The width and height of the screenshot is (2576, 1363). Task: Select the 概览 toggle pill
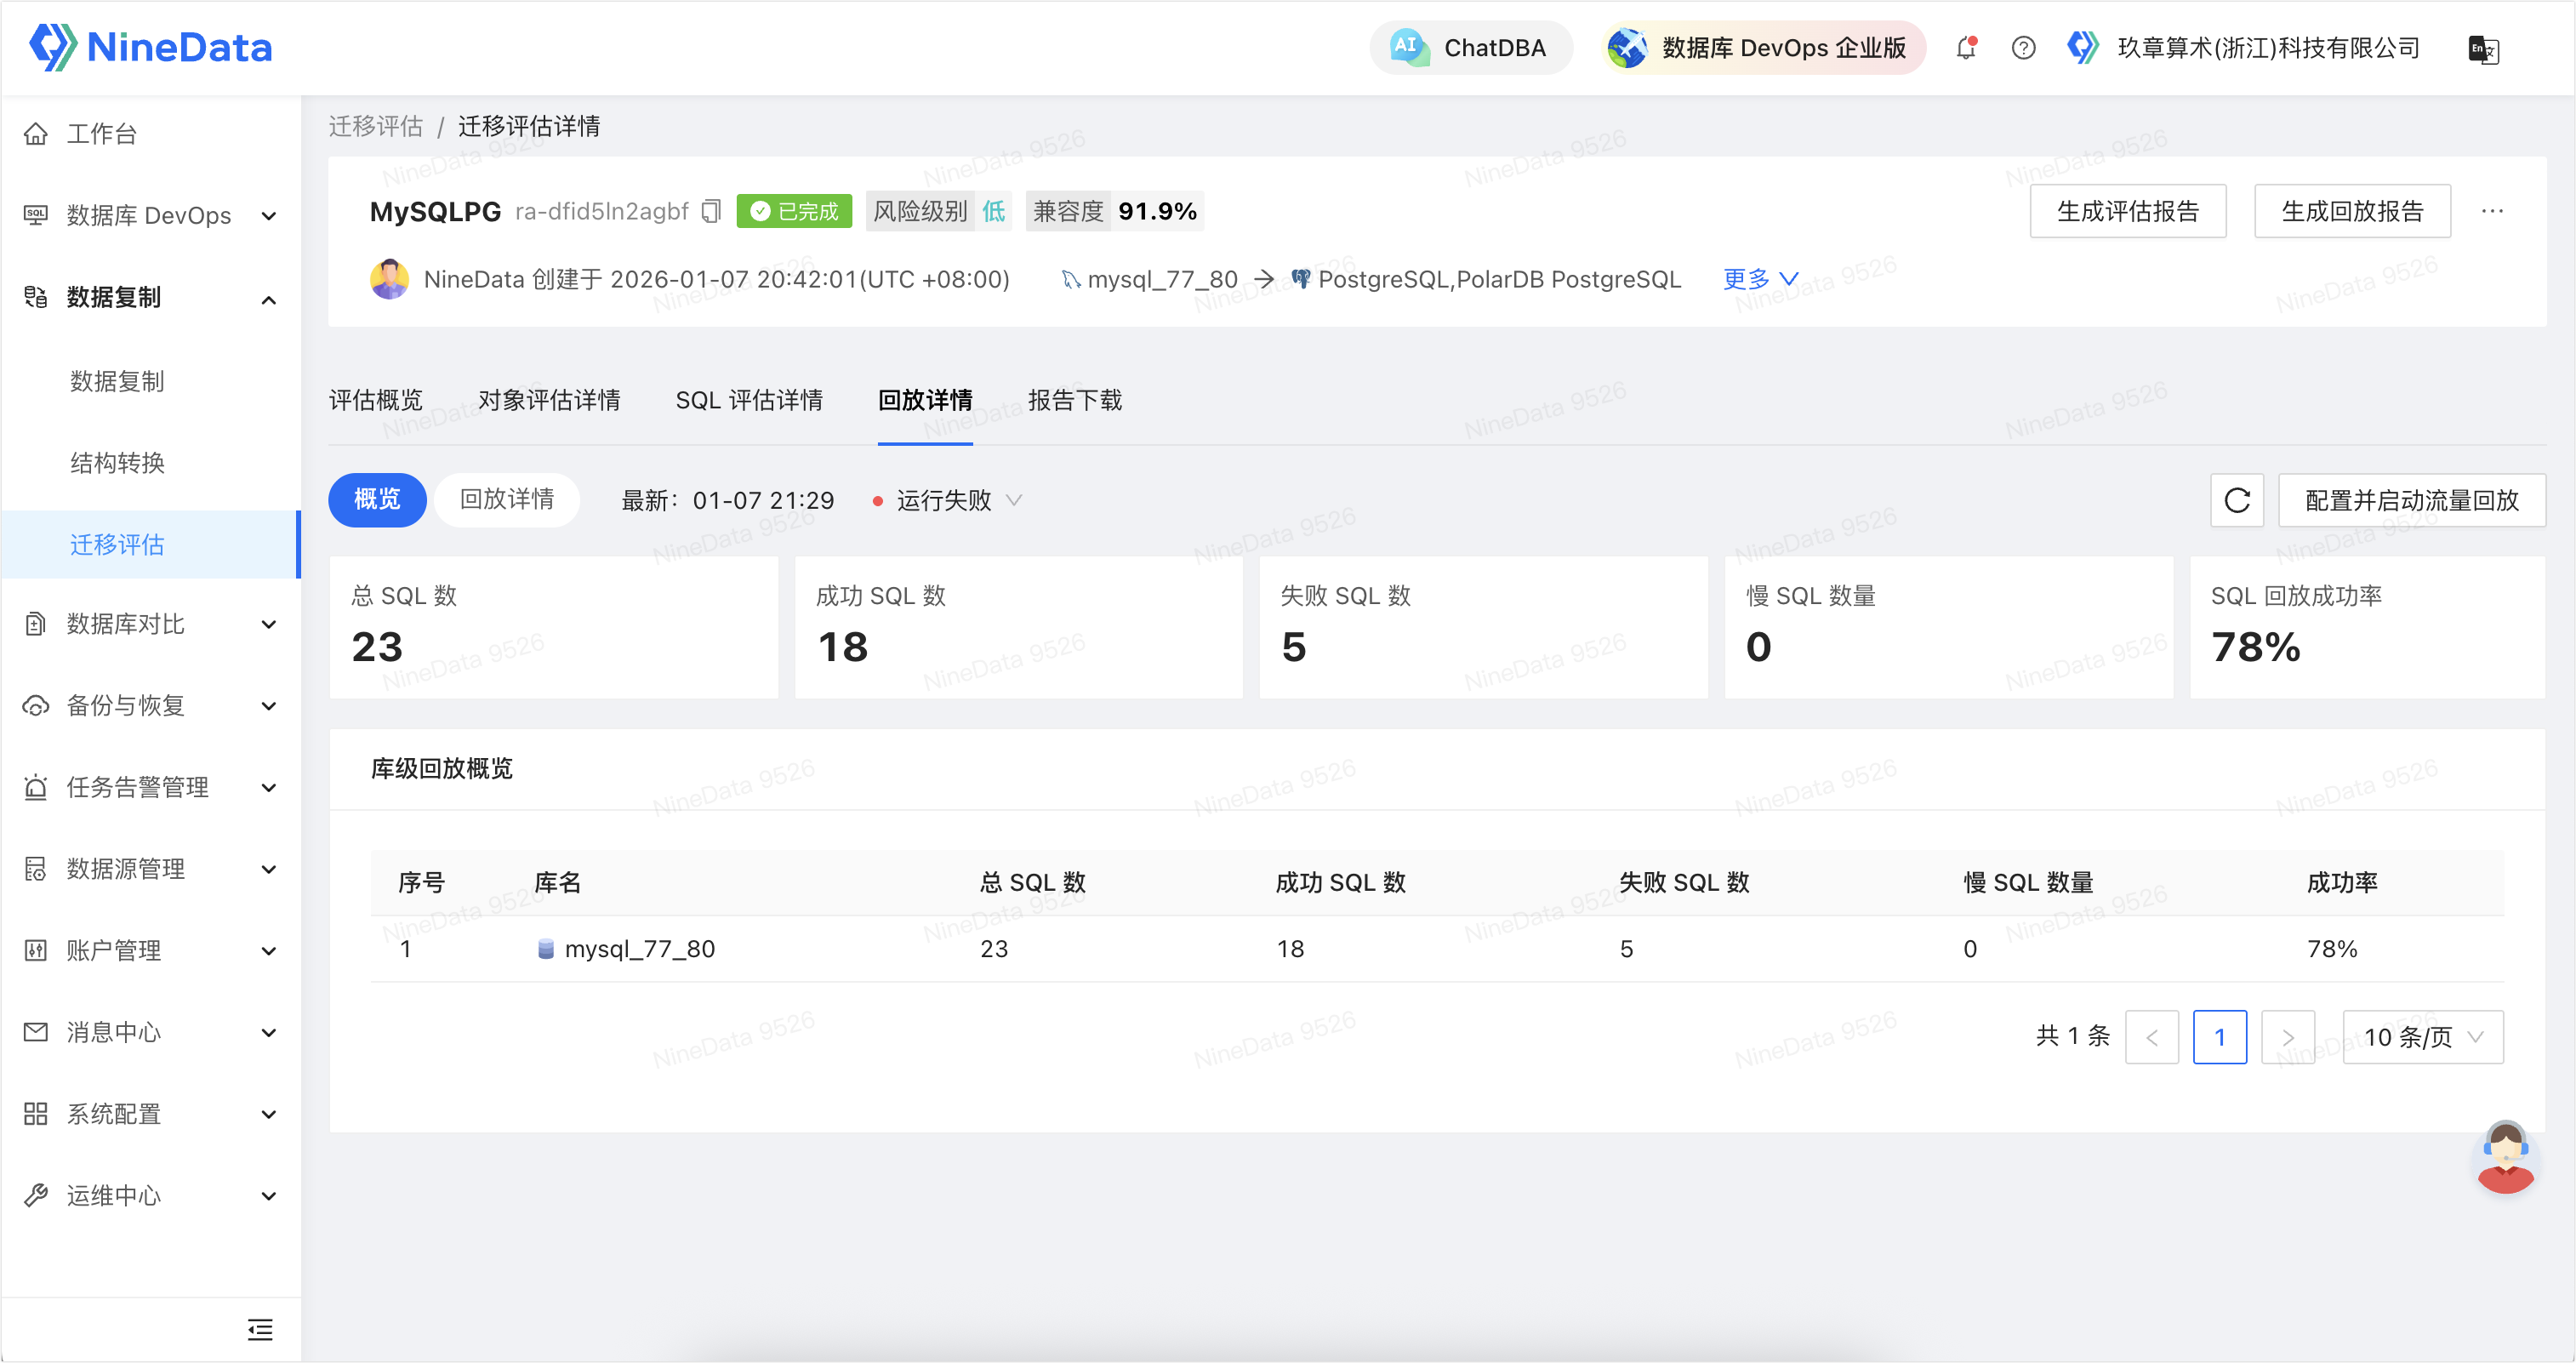tap(377, 499)
